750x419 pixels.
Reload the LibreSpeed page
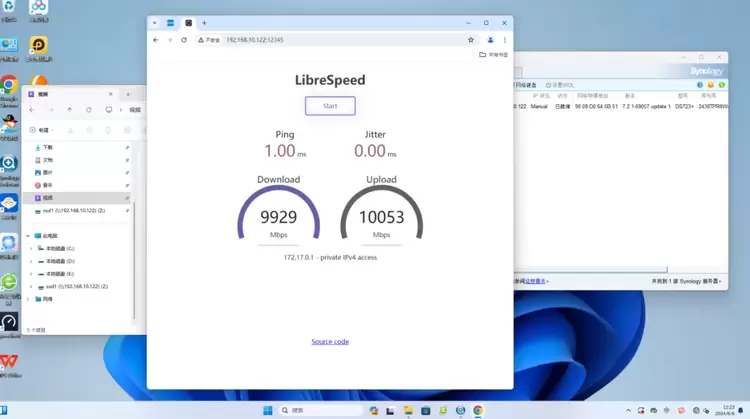coord(184,40)
